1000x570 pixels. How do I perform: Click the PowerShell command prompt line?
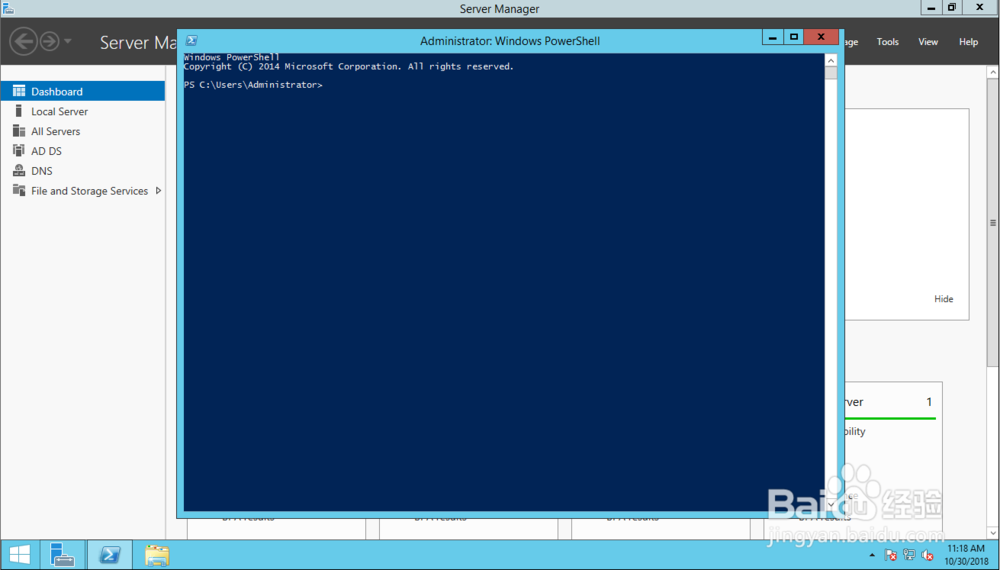click(x=253, y=85)
